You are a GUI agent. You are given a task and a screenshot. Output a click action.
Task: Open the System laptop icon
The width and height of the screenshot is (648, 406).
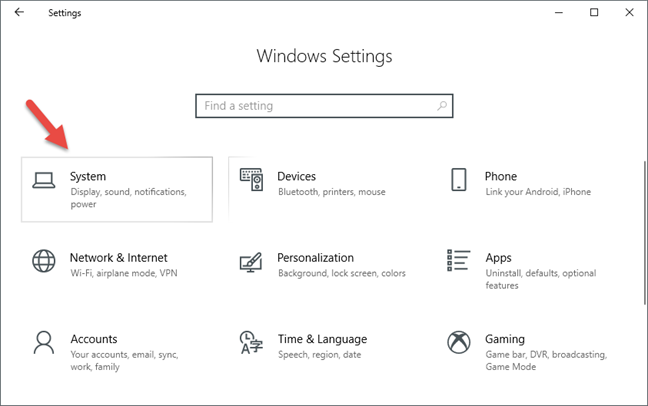pyautogui.click(x=44, y=180)
